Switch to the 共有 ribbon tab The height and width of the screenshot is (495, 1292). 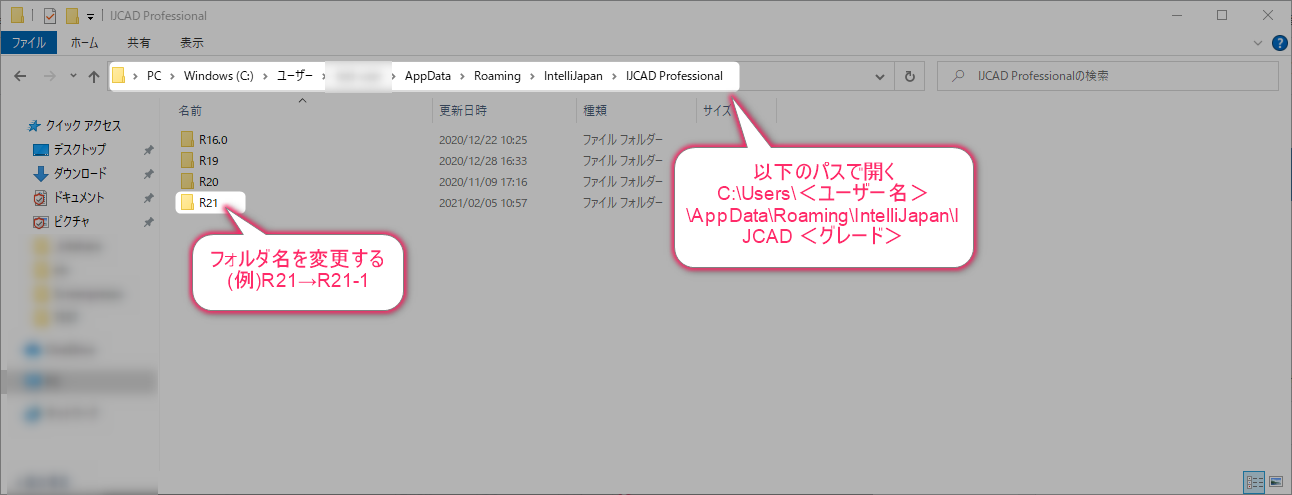[139, 43]
